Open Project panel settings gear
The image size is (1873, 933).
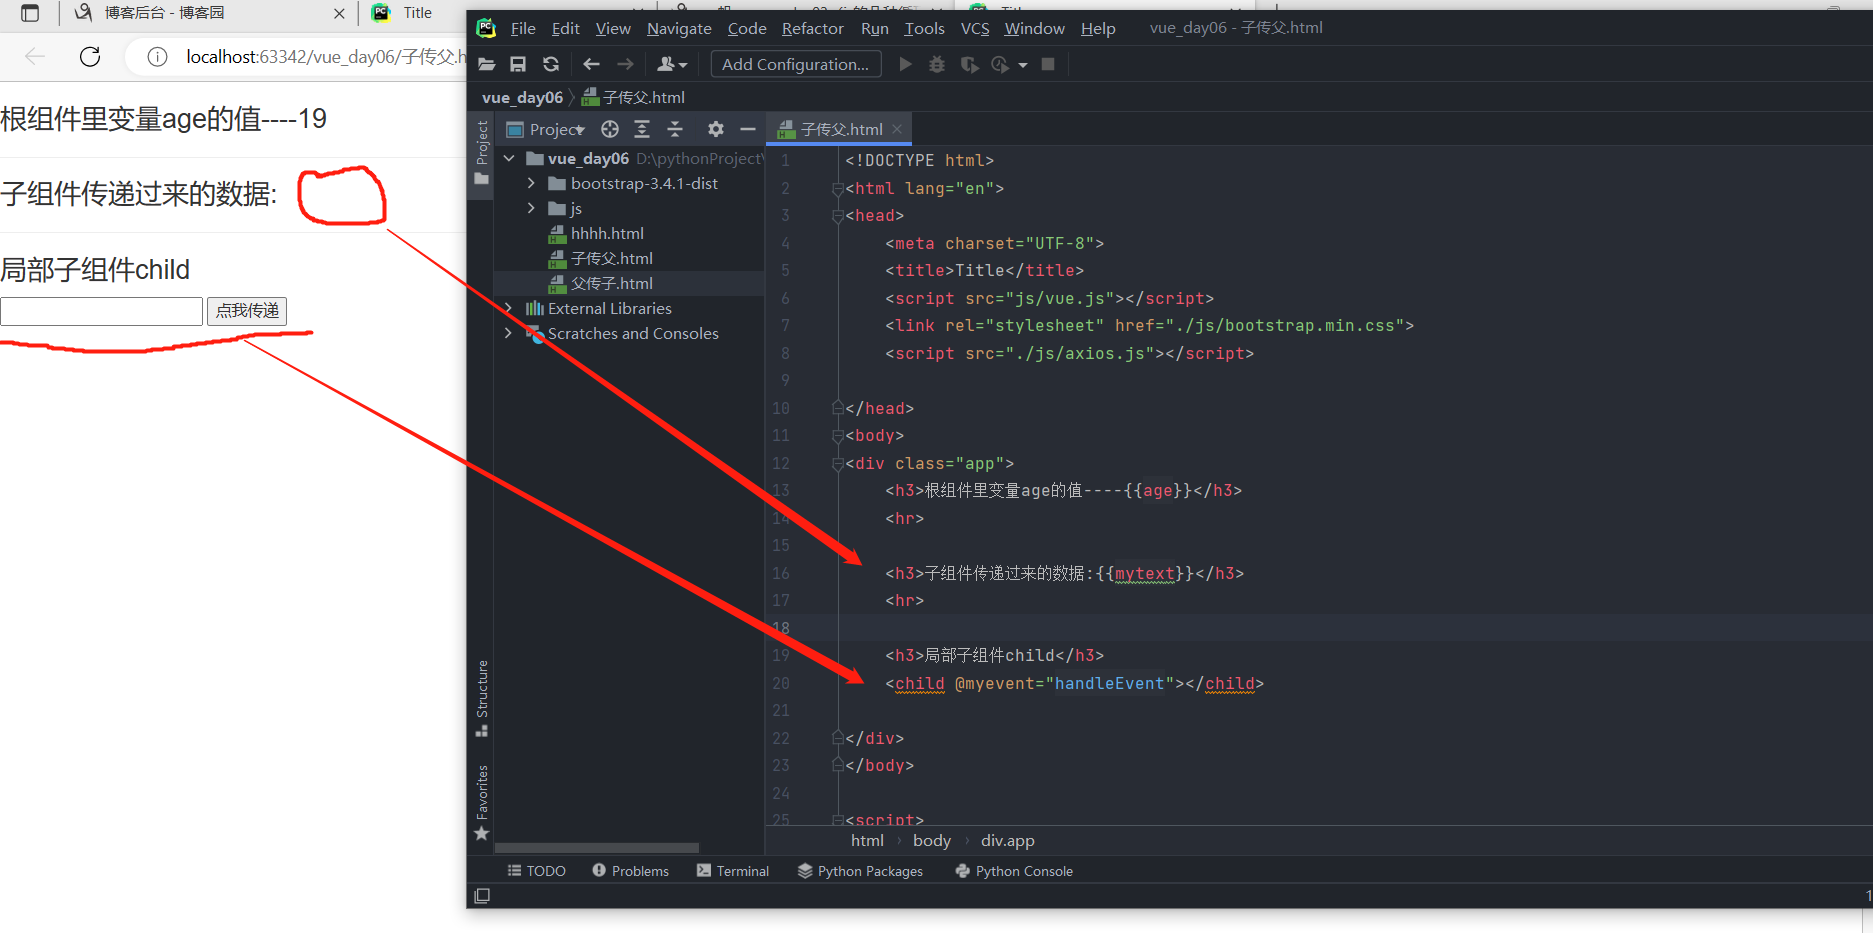(715, 129)
